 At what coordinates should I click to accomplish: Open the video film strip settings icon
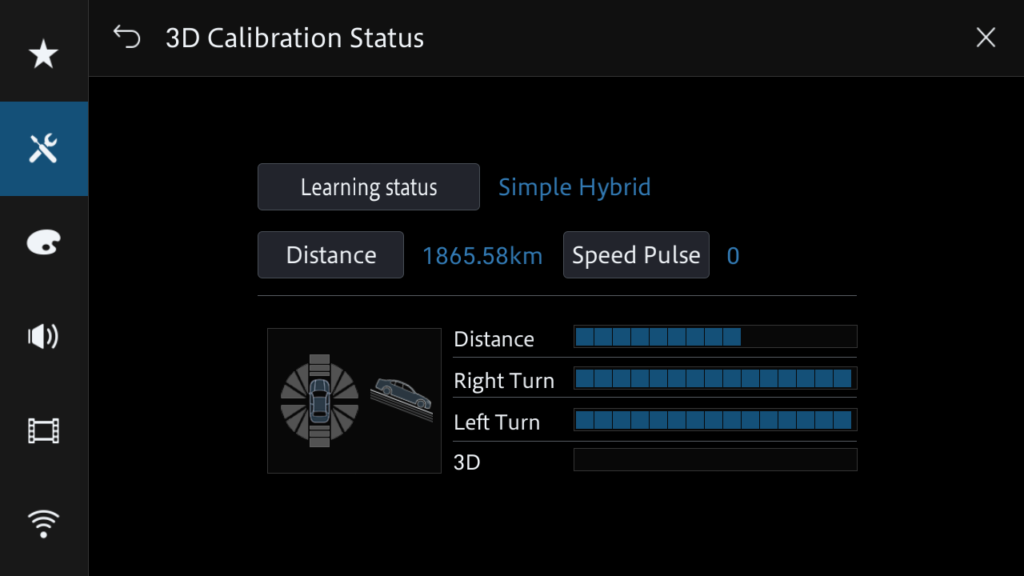44,430
